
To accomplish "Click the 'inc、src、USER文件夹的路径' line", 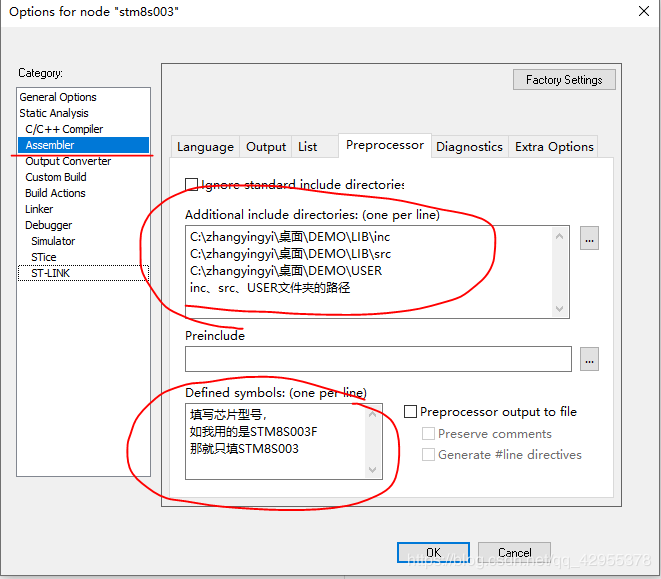I will pyautogui.click(x=270, y=288).
